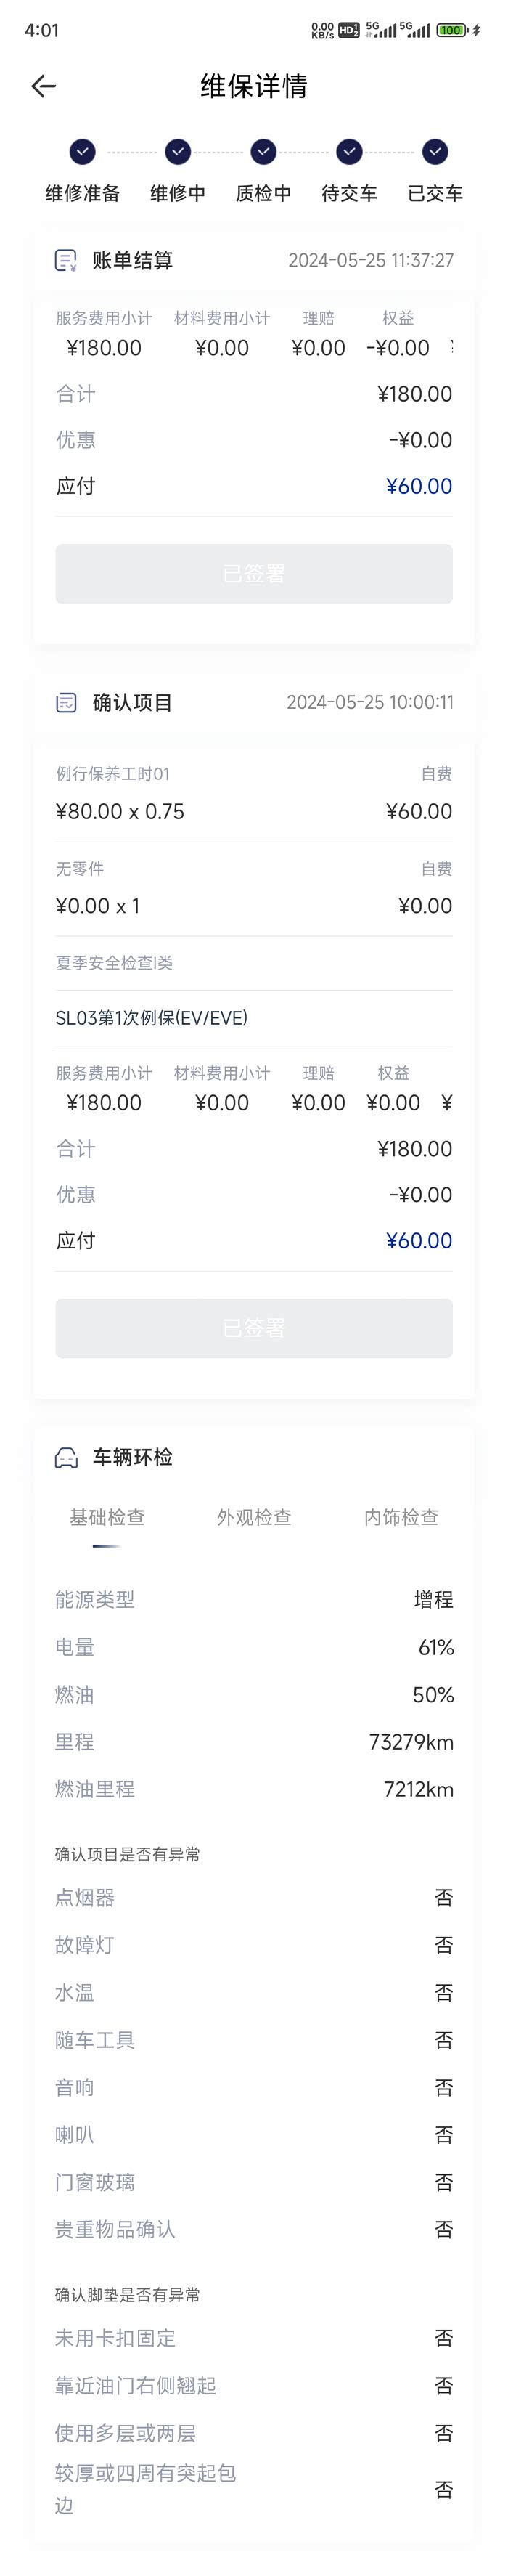
Task: Tap the back arrow icon
Action: coord(43,87)
